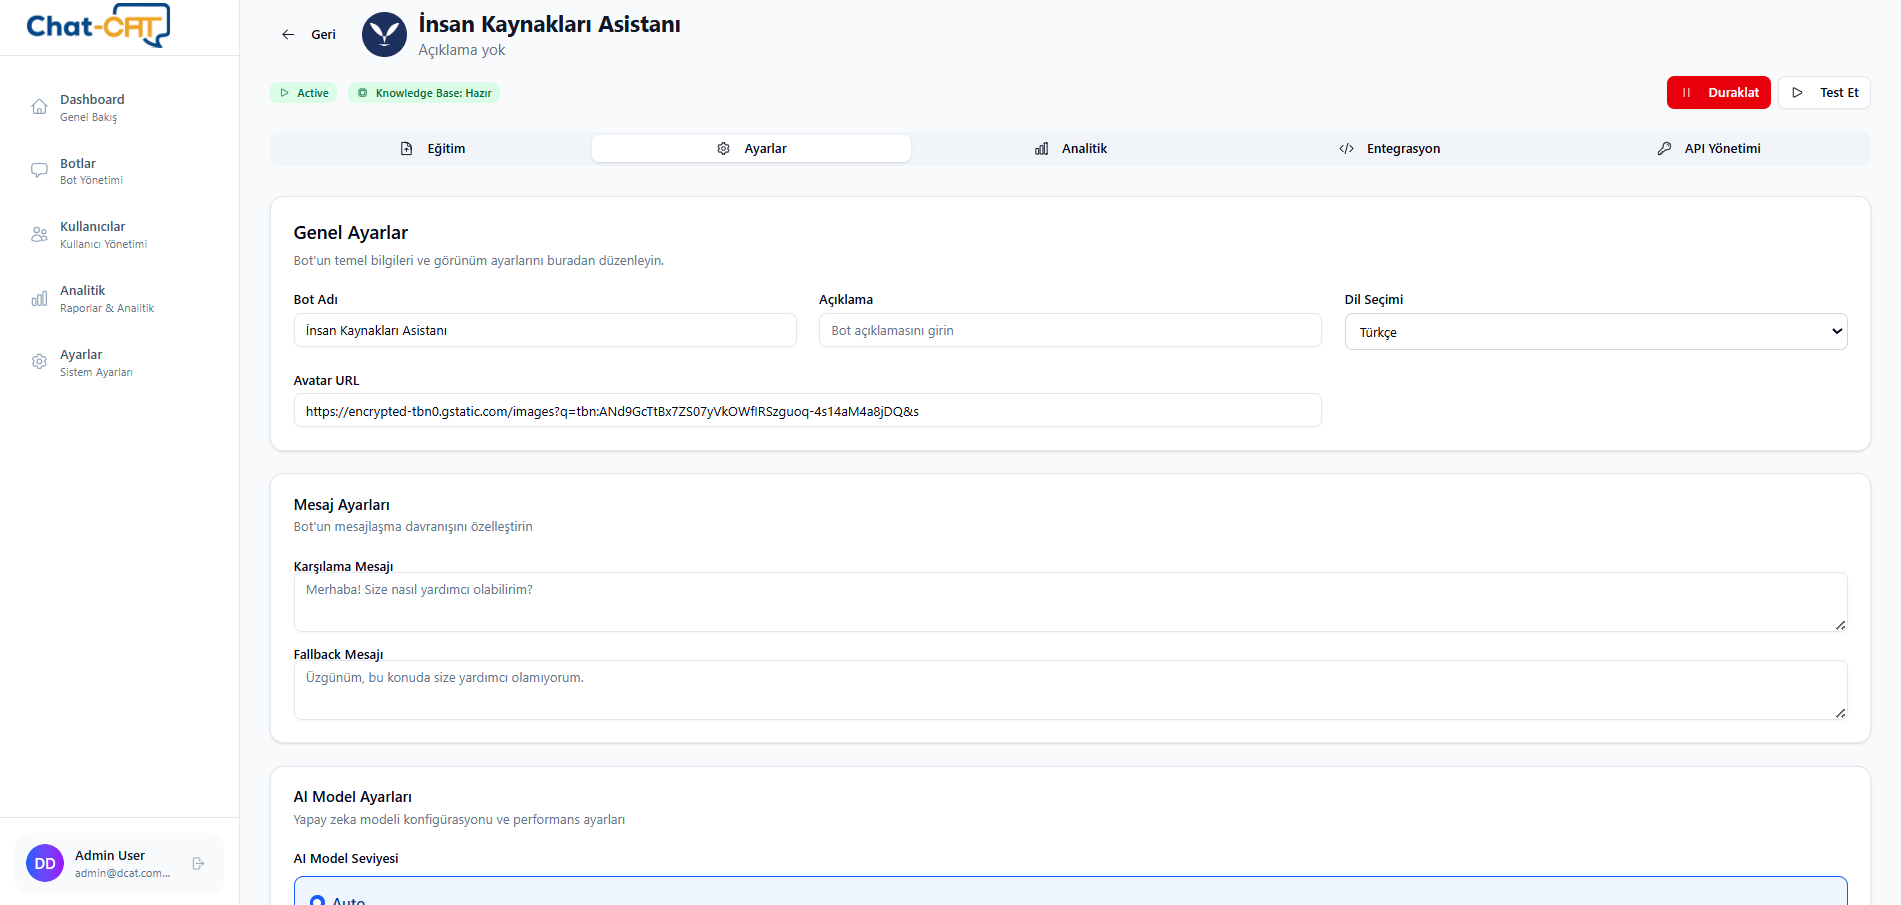This screenshot has width=1901, height=905.
Task: Open the Analitik tab in bot navigation
Action: click(1071, 149)
